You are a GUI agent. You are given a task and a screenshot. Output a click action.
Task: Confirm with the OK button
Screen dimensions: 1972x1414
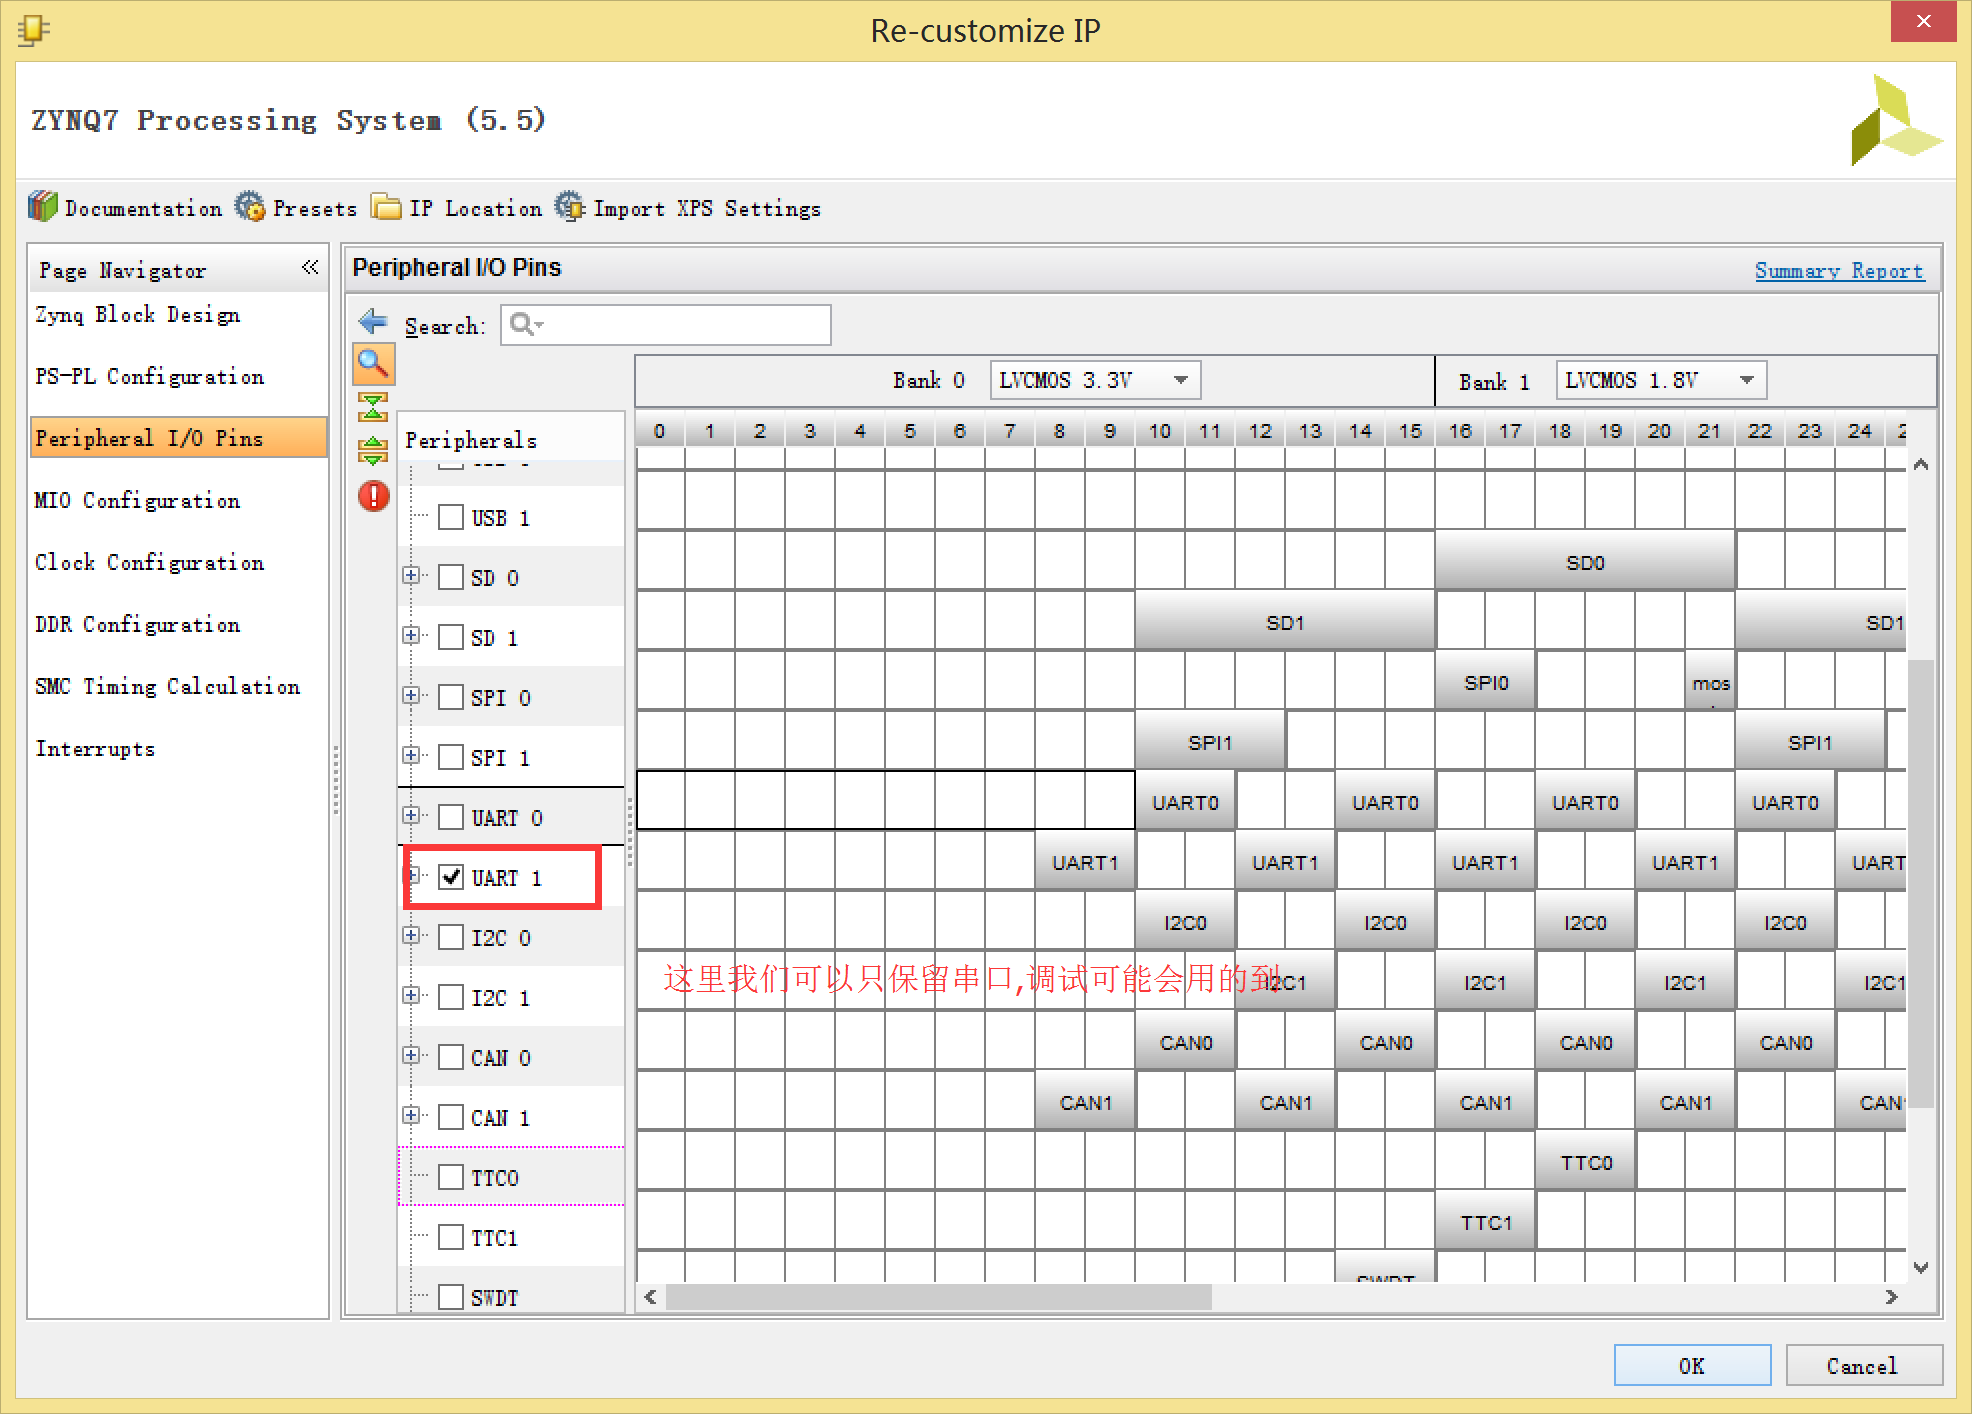[x=1692, y=1366]
